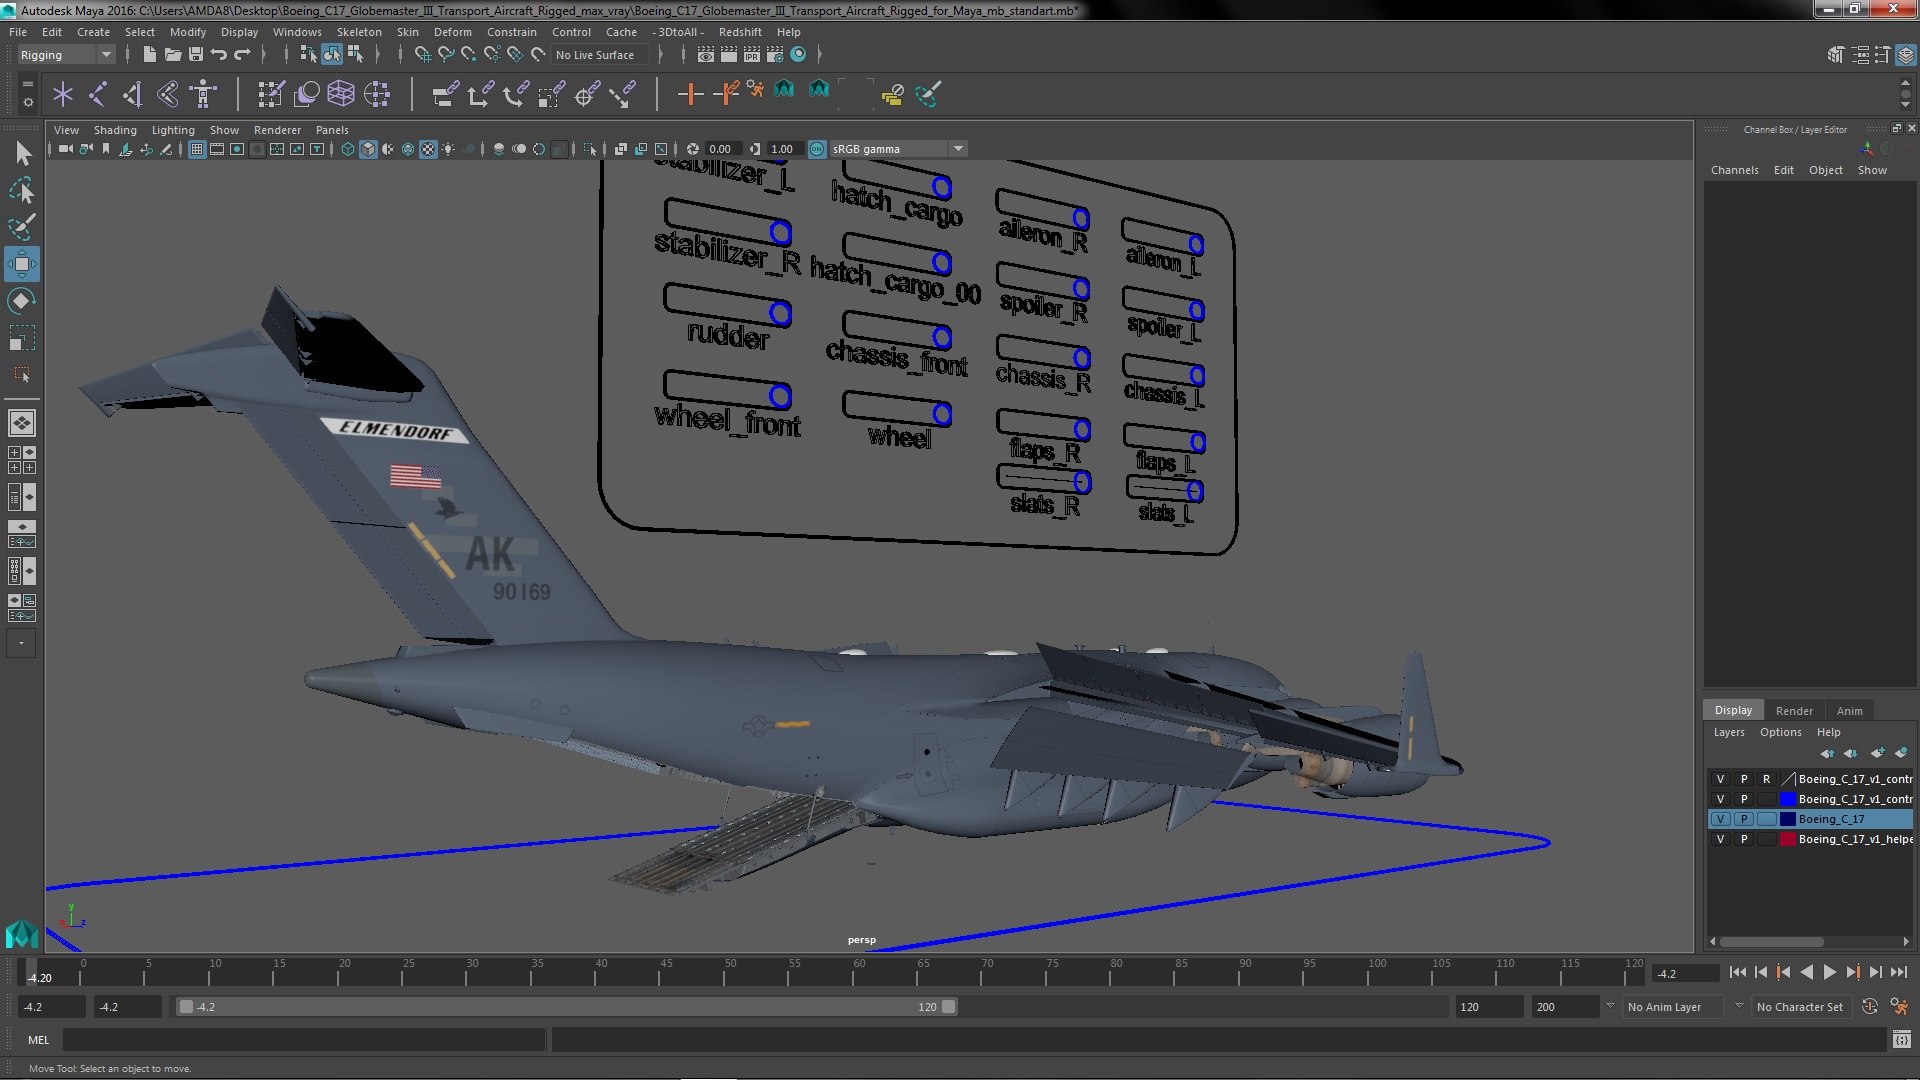Create a new layer from selected objects

point(1901,753)
